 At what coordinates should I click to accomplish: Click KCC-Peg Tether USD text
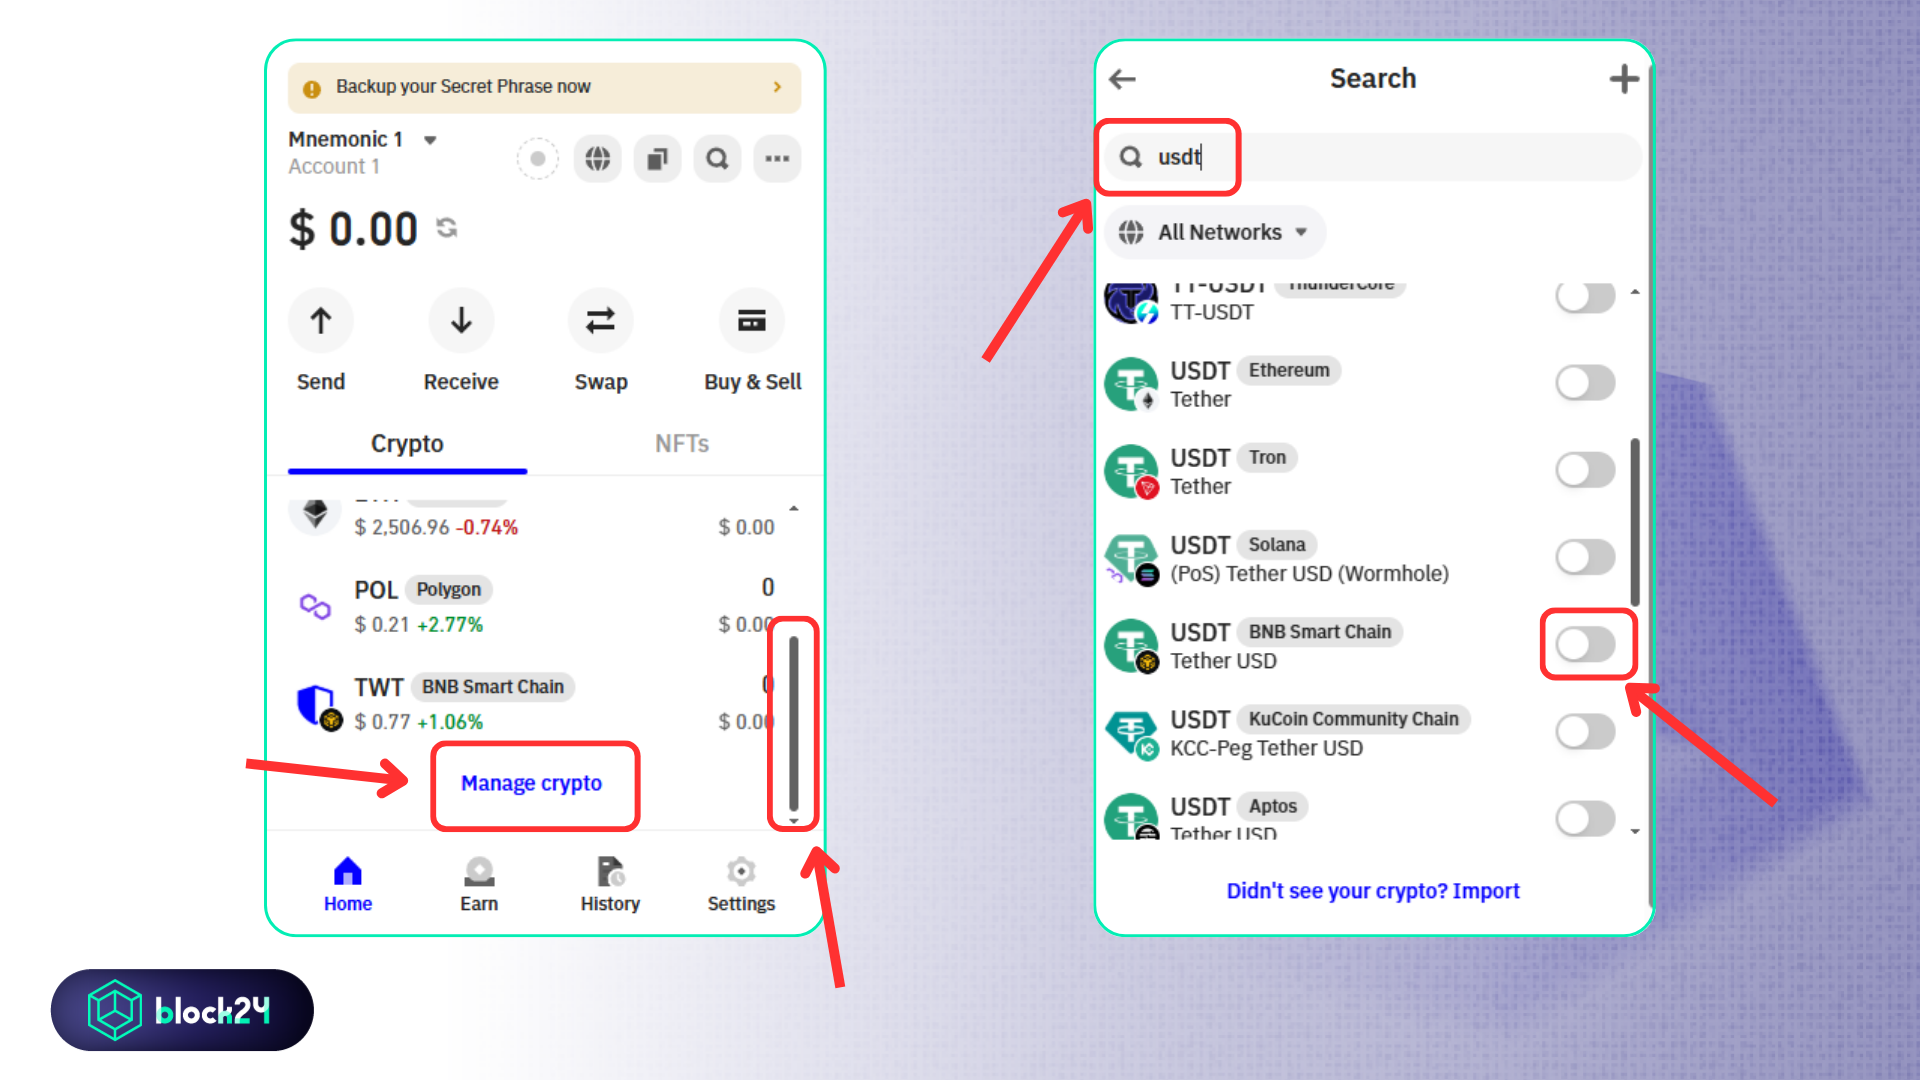coord(1266,748)
